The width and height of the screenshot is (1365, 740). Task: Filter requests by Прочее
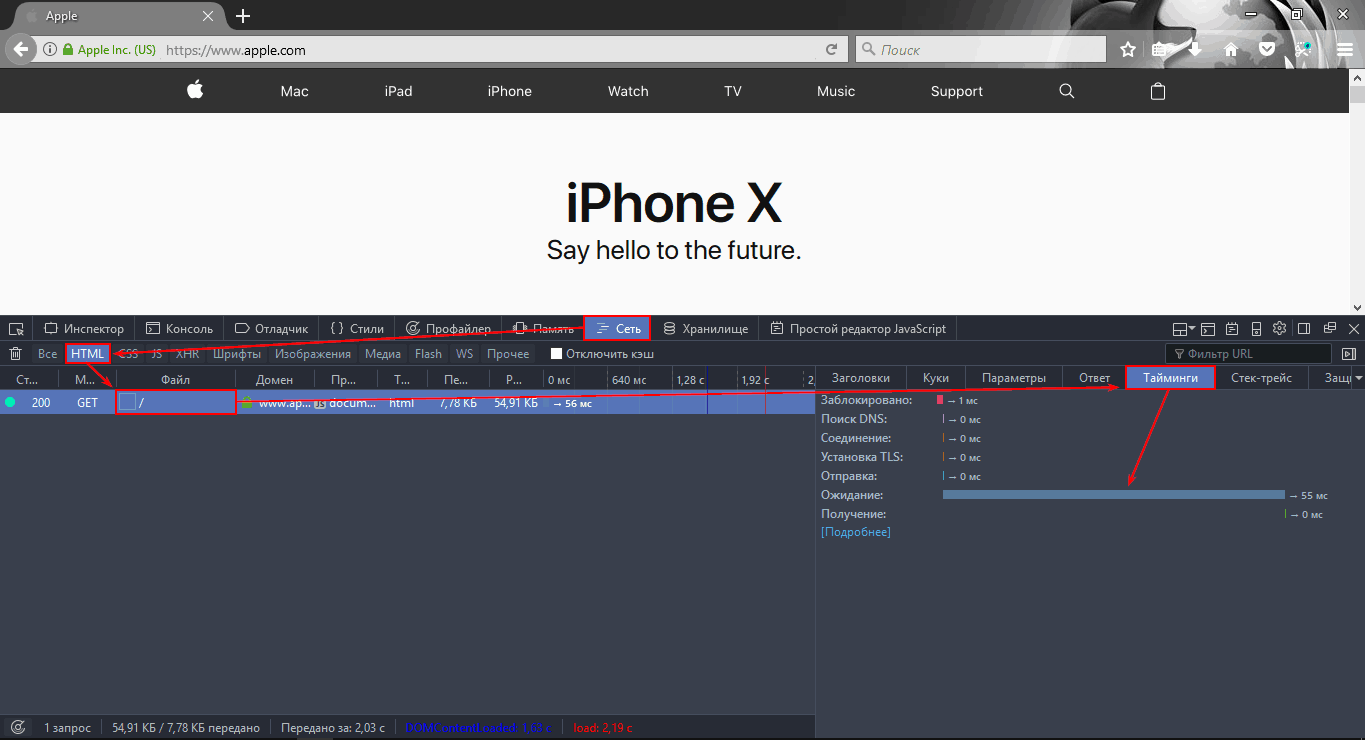pos(508,354)
